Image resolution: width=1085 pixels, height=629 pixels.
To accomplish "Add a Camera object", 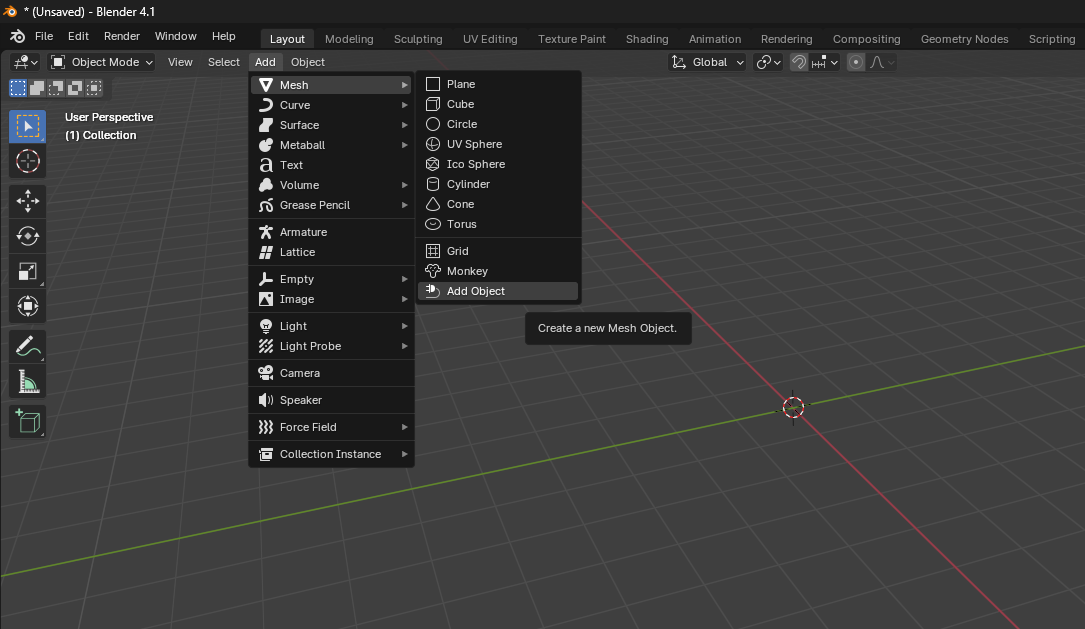I will click(331, 373).
